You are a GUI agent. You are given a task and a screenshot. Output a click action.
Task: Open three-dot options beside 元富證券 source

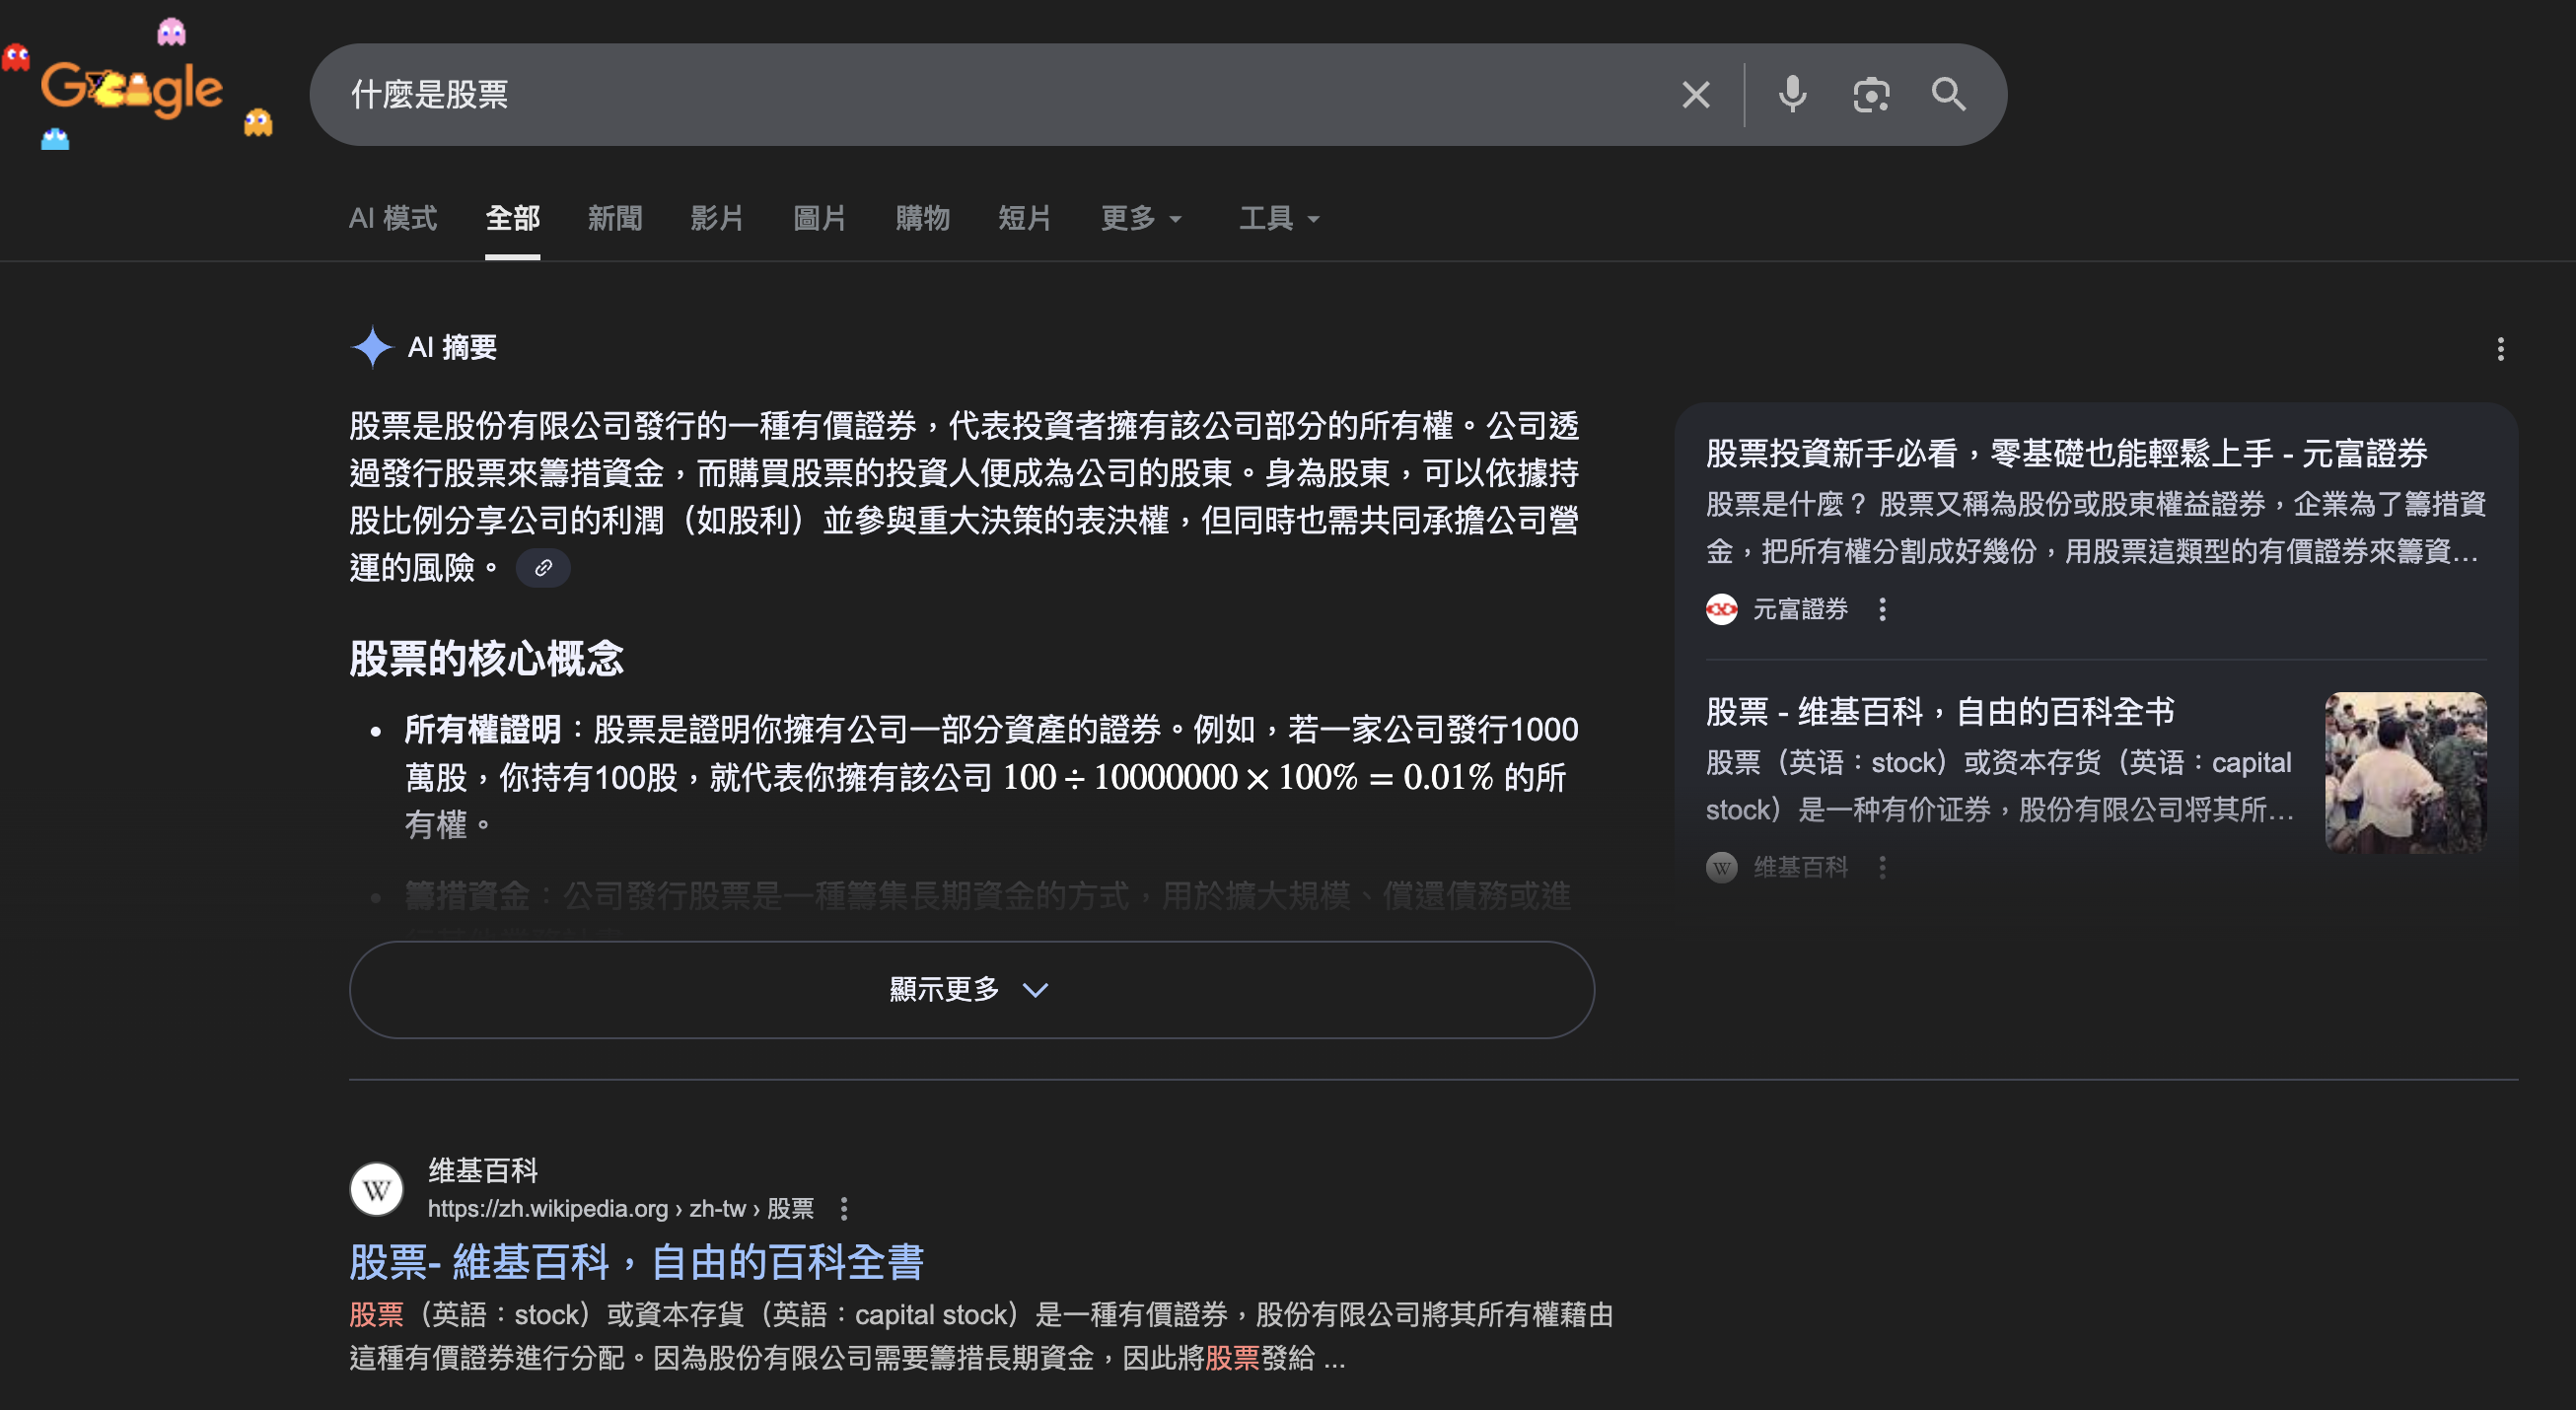pos(1882,609)
